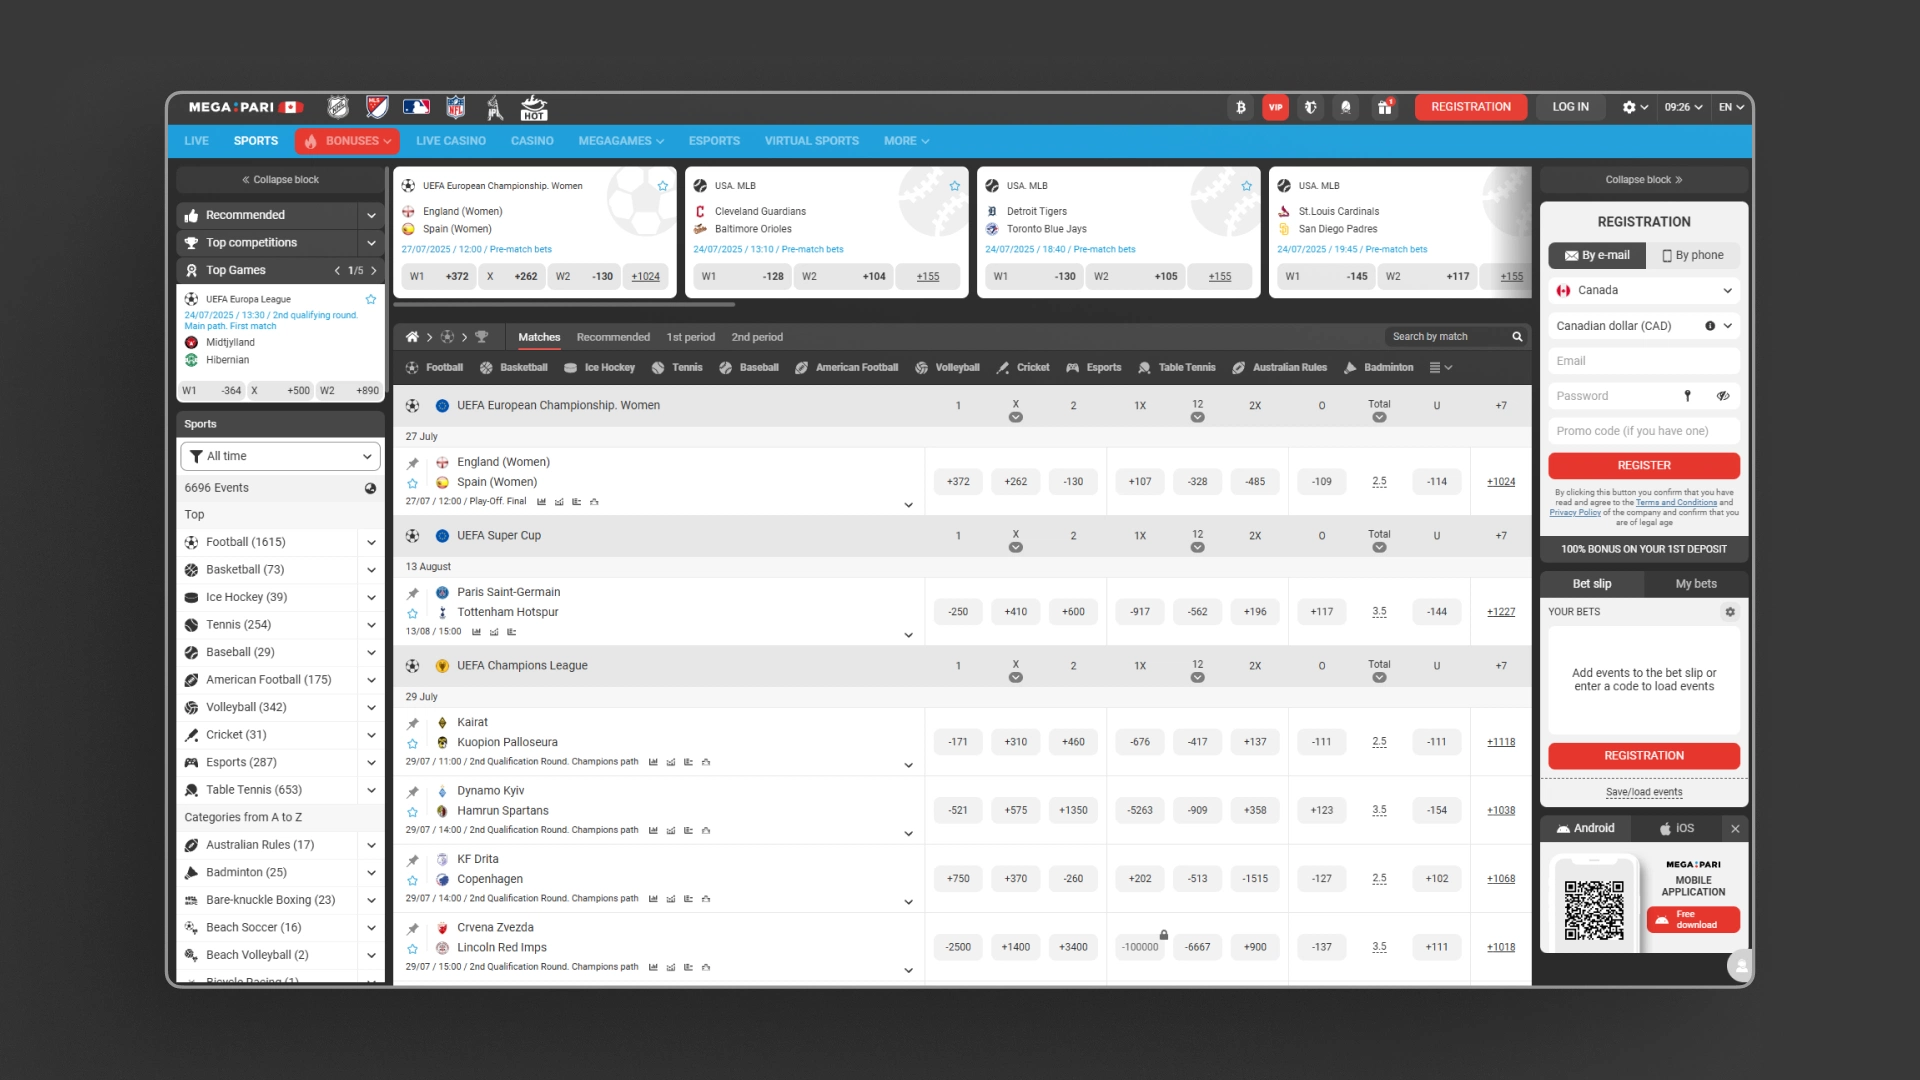Favorite the Dynamo Kyiv match
Viewport: 1920px width, 1080px height.
click(412, 812)
